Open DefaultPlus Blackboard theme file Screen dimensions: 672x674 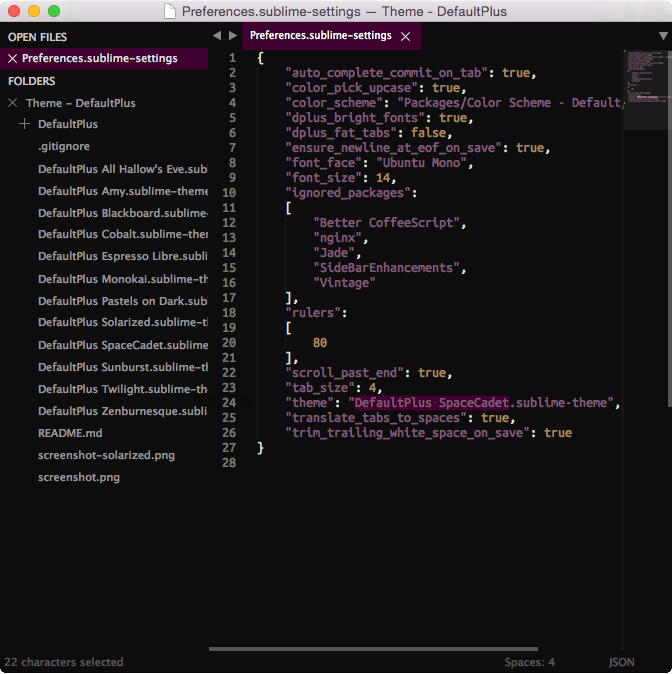point(123,213)
